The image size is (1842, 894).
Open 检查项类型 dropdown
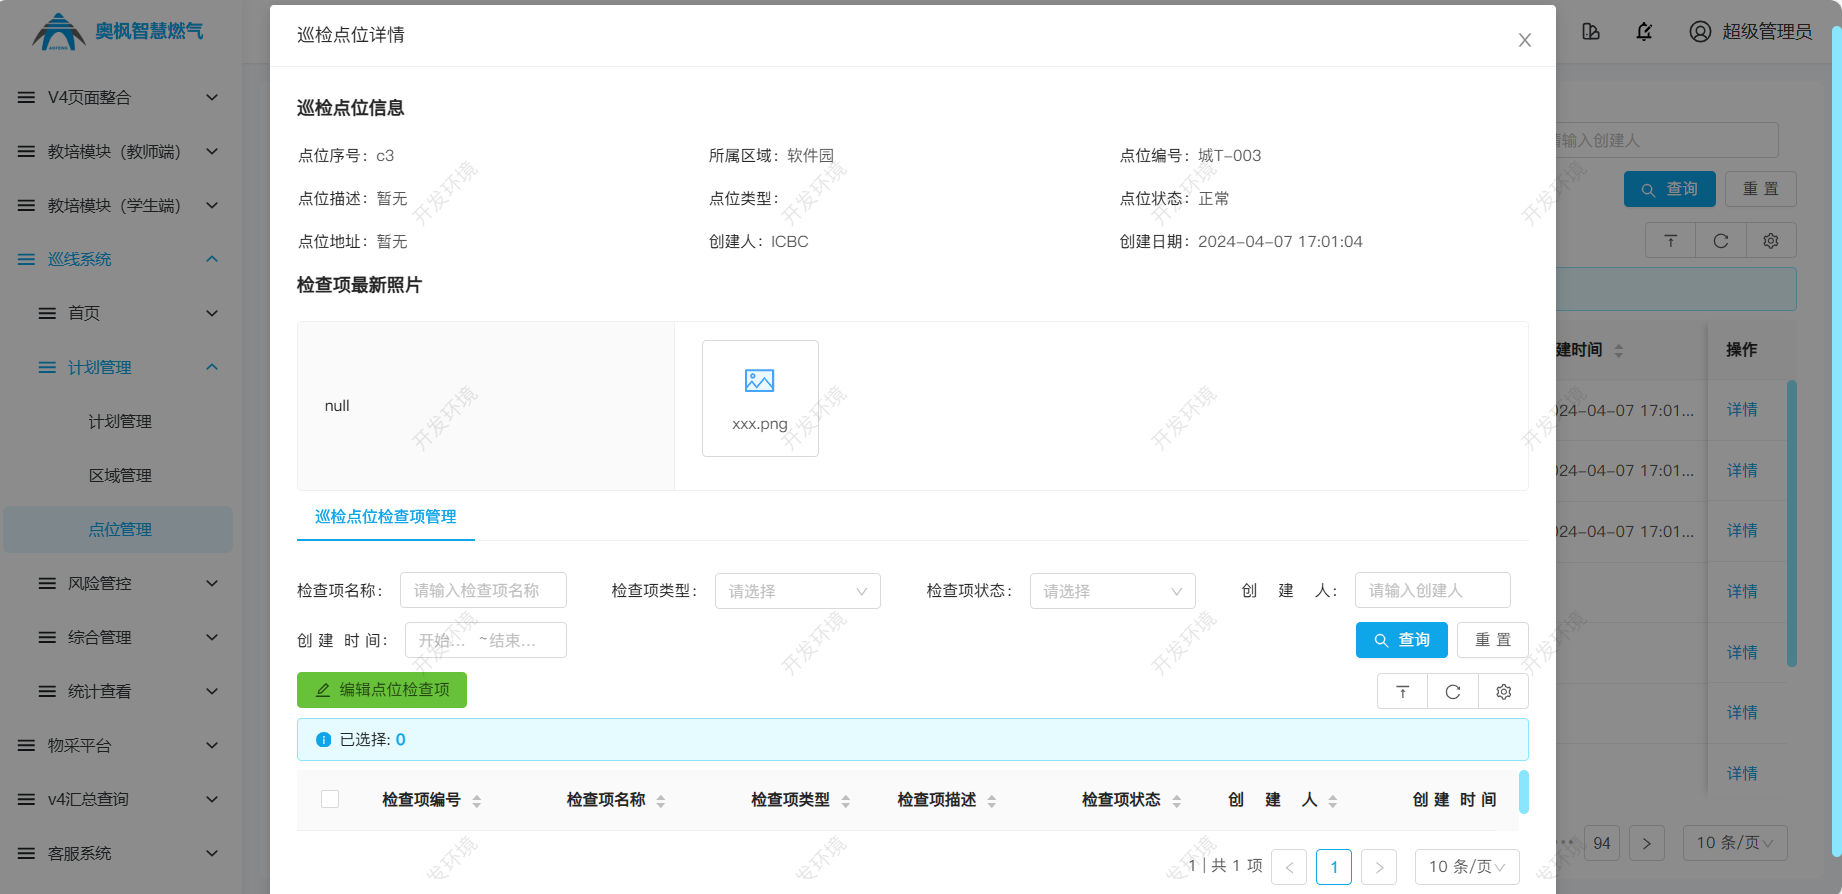tap(798, 591)
